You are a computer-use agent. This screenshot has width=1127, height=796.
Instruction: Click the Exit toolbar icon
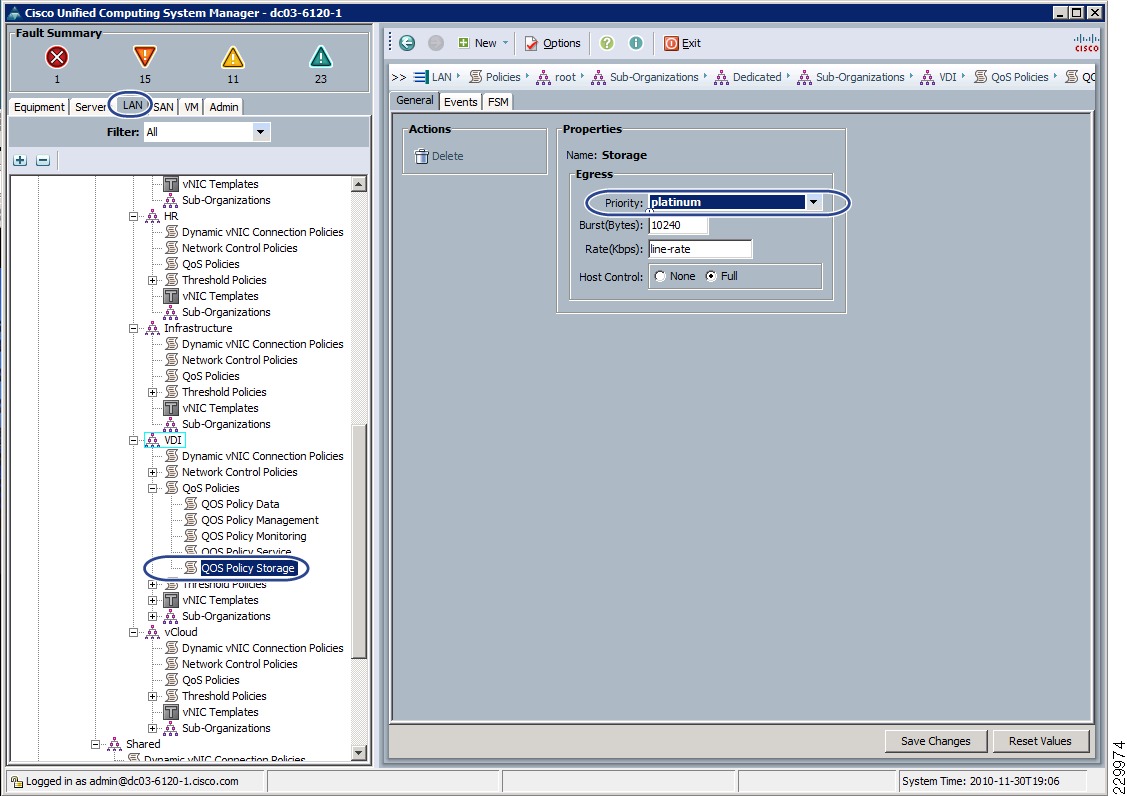click(671, 43)
